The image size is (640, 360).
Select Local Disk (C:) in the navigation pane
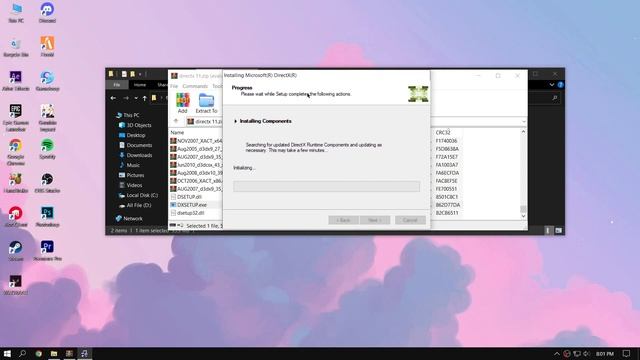[x=138, y=196]
